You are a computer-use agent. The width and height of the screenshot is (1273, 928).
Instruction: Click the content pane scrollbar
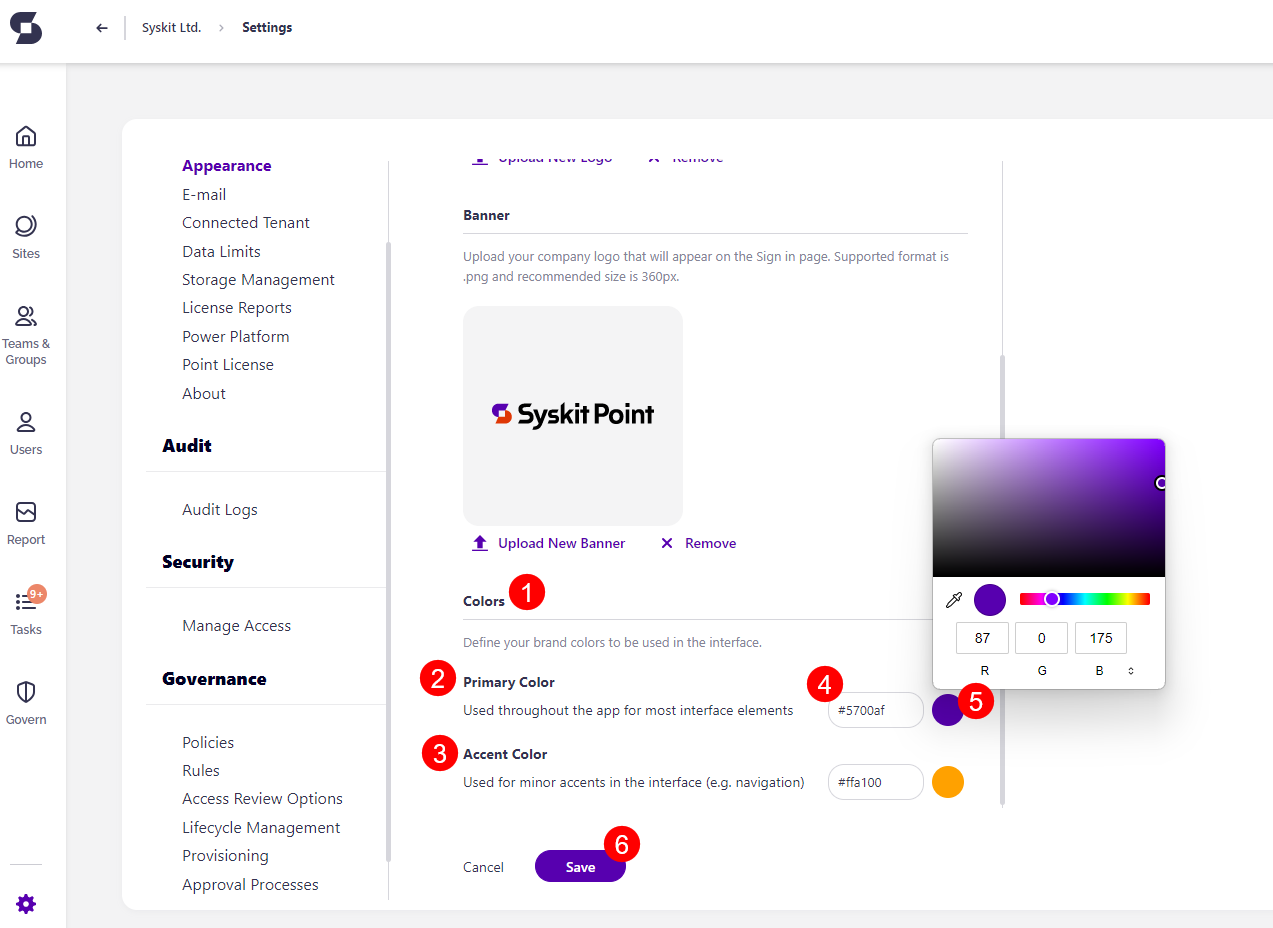(1002, 580)
